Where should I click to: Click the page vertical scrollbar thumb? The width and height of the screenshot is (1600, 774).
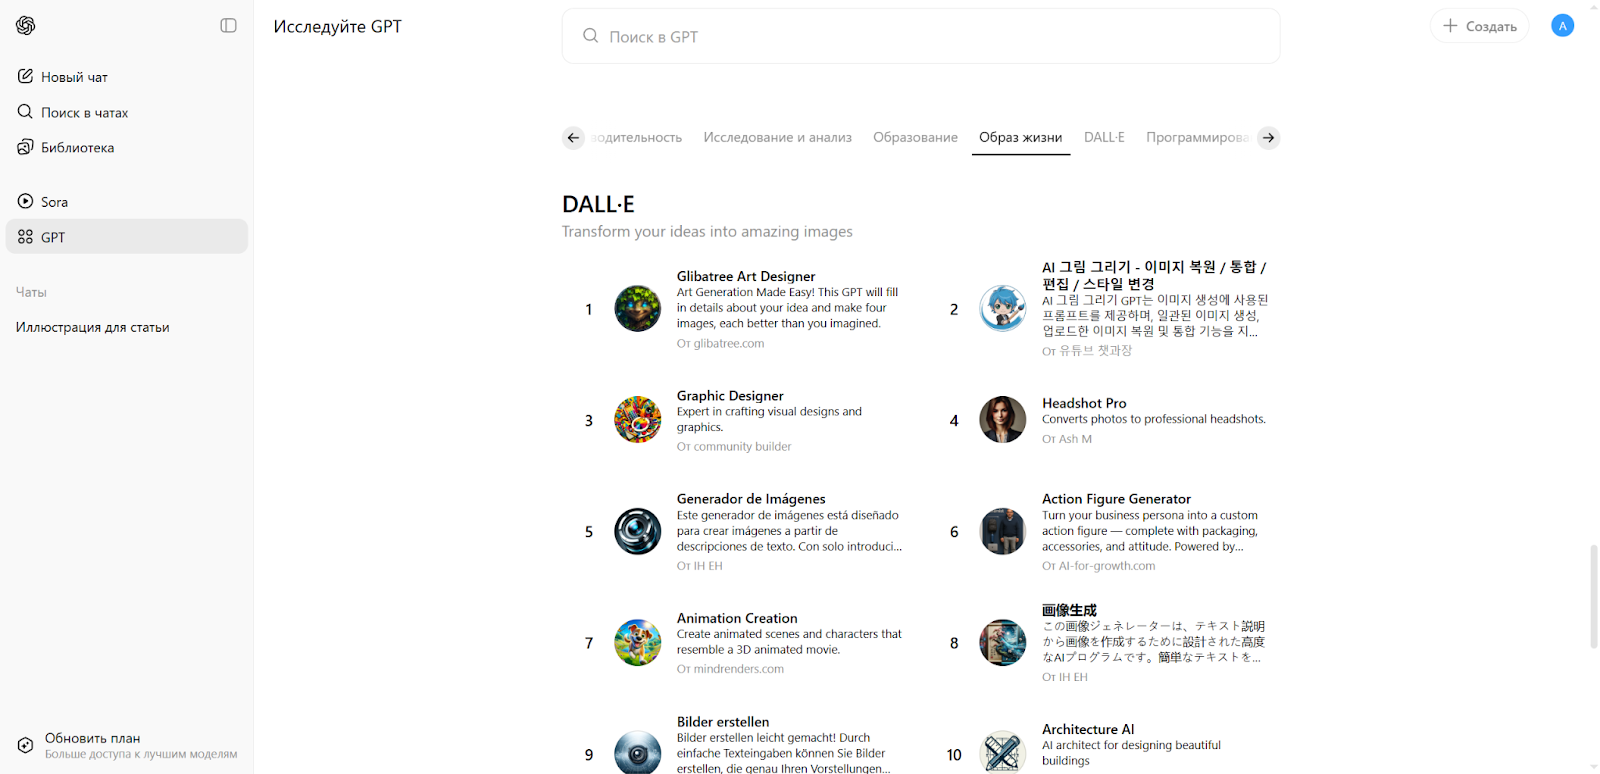[1594, 597]
